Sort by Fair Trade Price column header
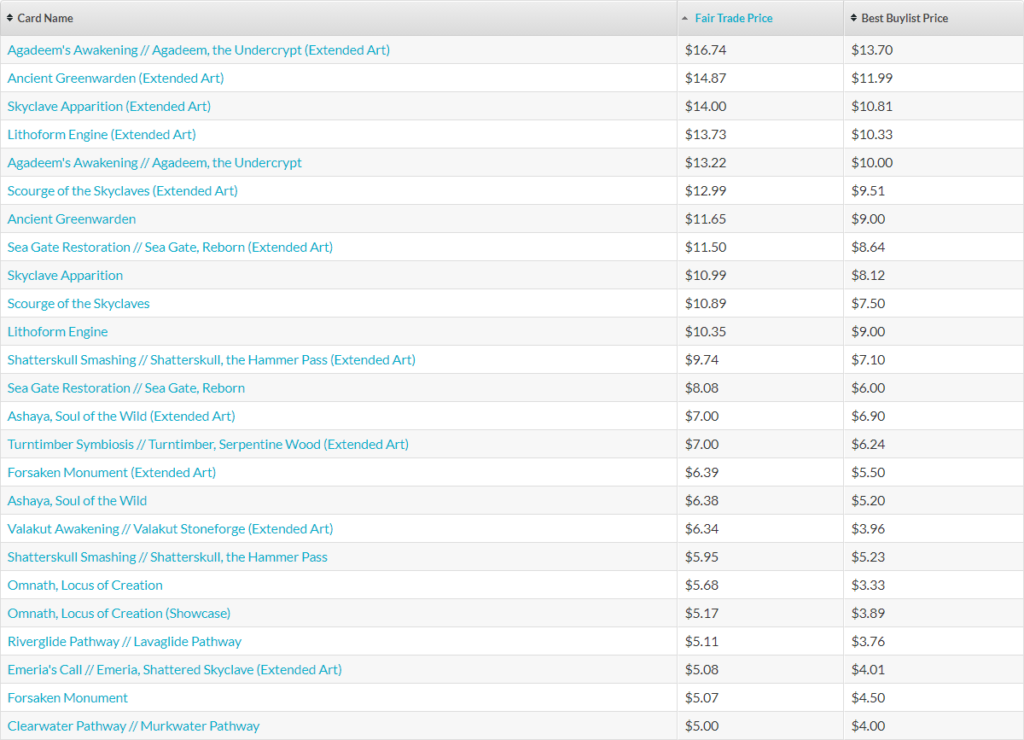 coord(760,18)
